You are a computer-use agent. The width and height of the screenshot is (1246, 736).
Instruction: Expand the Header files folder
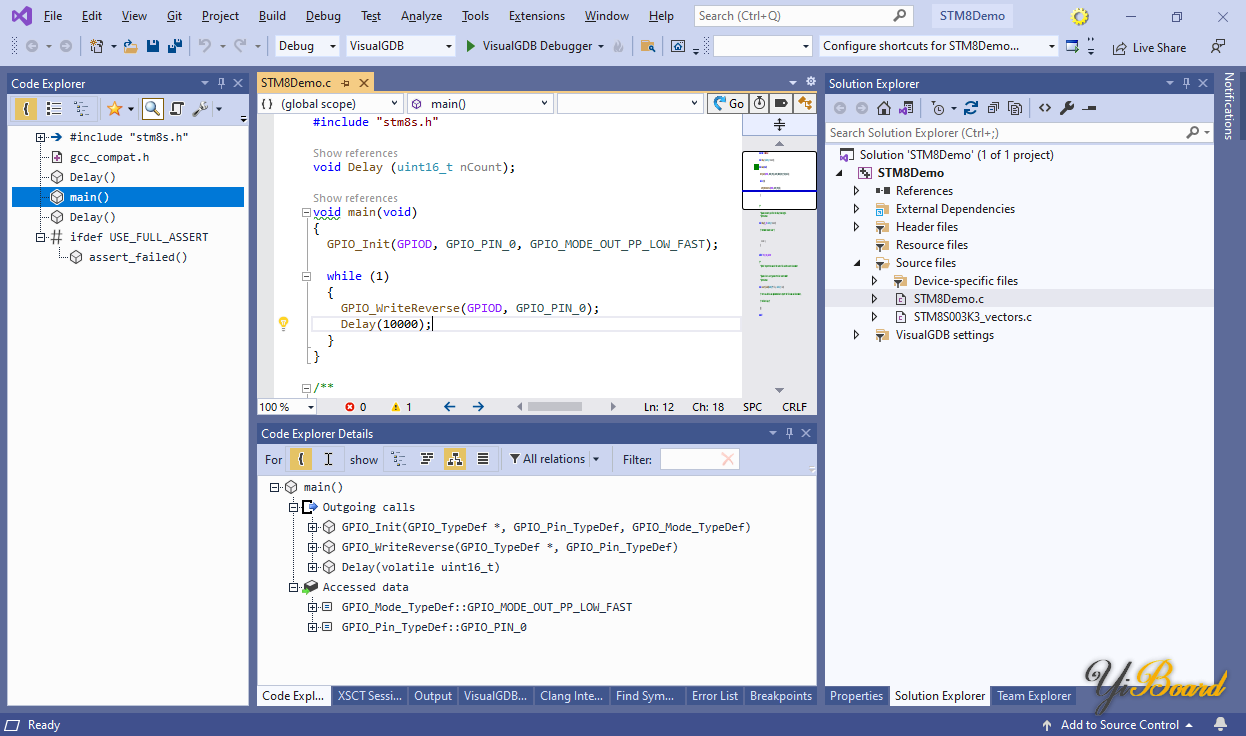click(856, 227)
